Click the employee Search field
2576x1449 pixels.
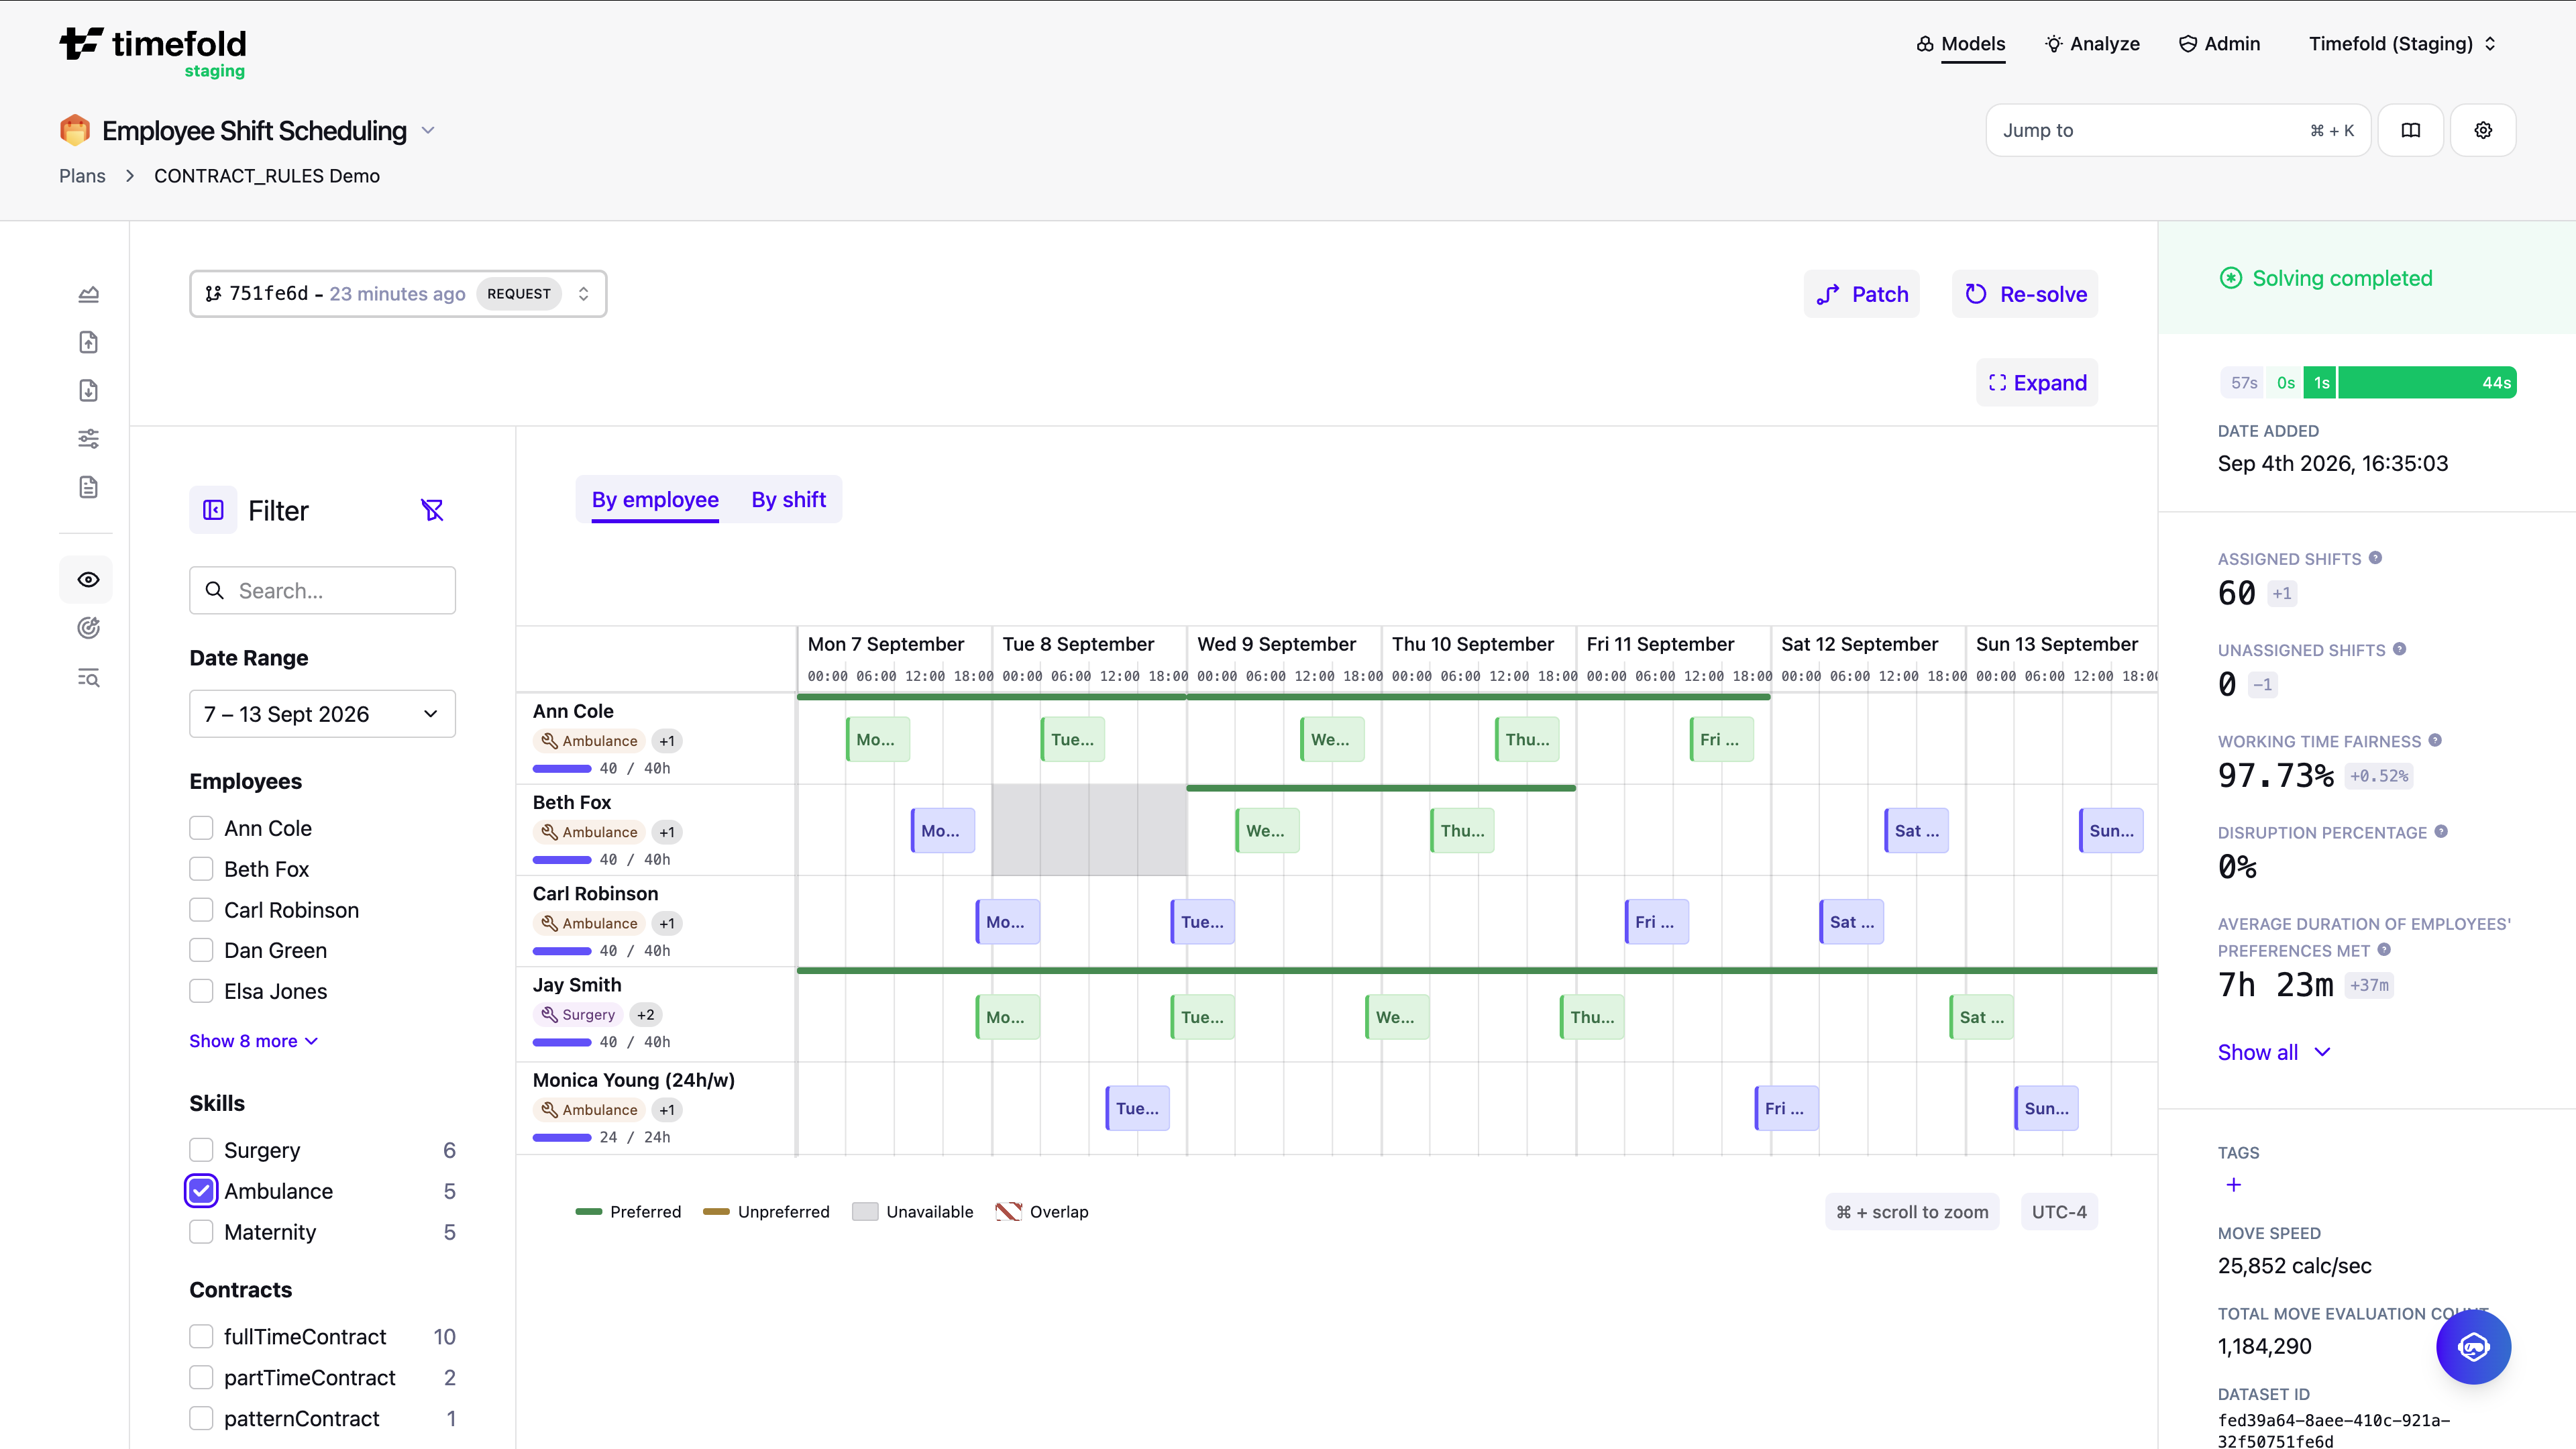(322, 591)
